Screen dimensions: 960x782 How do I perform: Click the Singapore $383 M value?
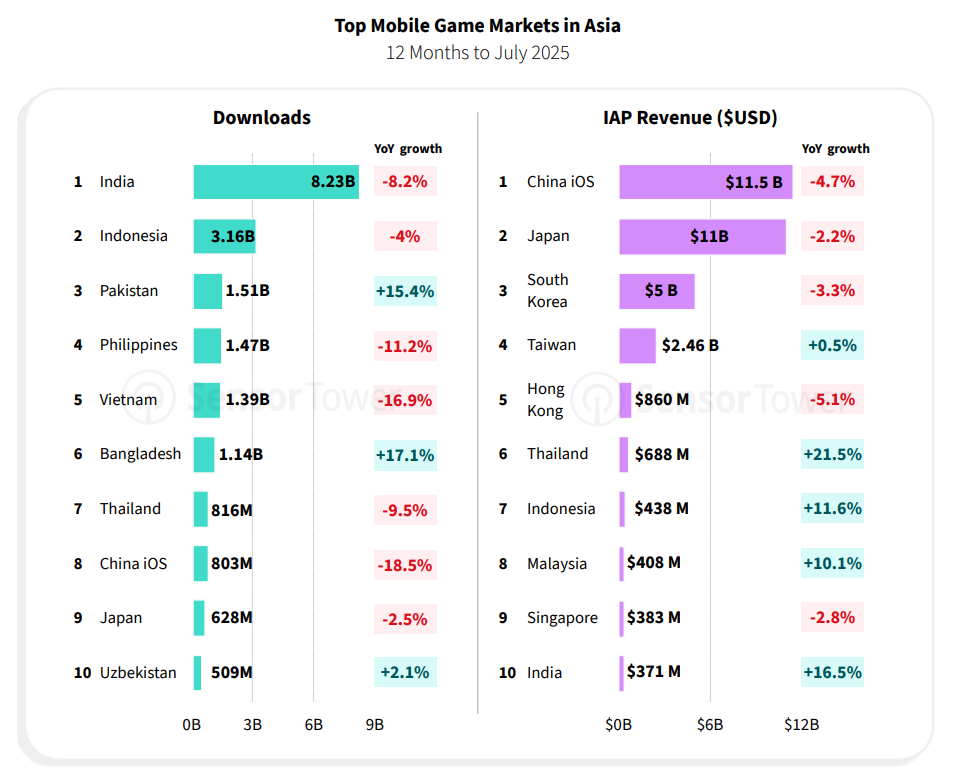coord(654,618)
